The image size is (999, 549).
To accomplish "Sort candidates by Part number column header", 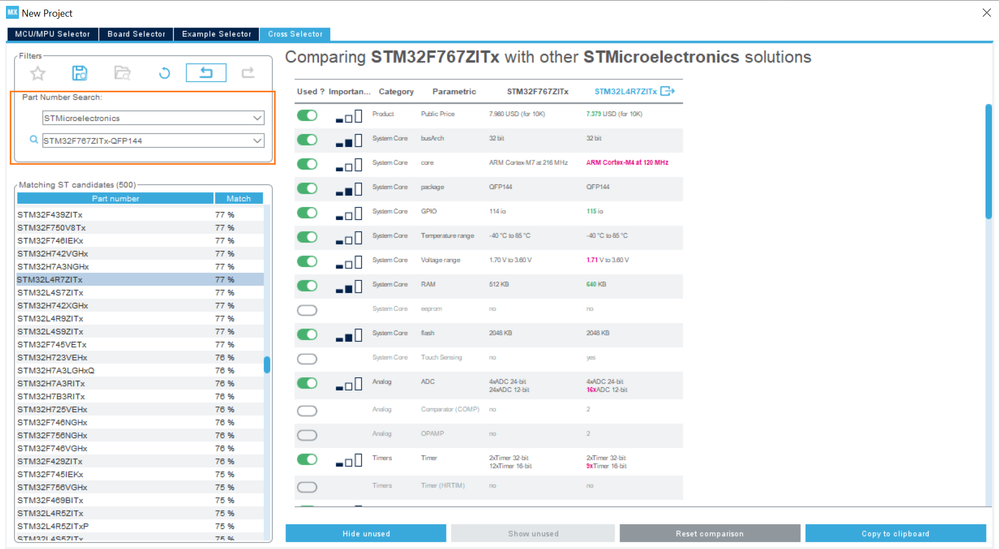I will (115, 199).
